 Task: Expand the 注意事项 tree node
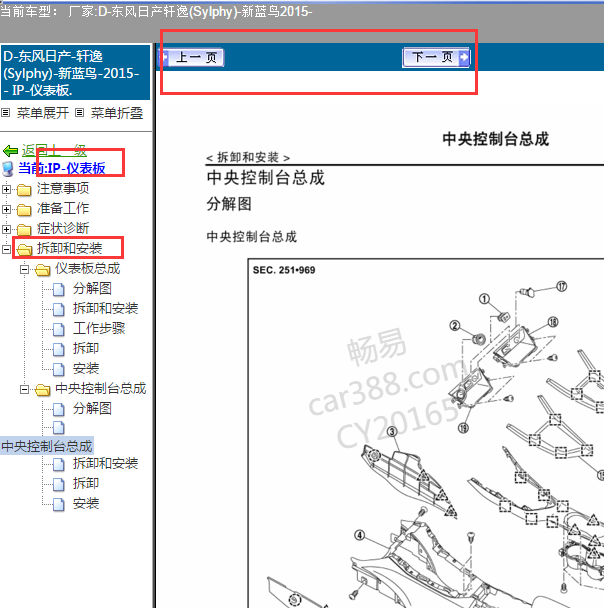(6, 189)
